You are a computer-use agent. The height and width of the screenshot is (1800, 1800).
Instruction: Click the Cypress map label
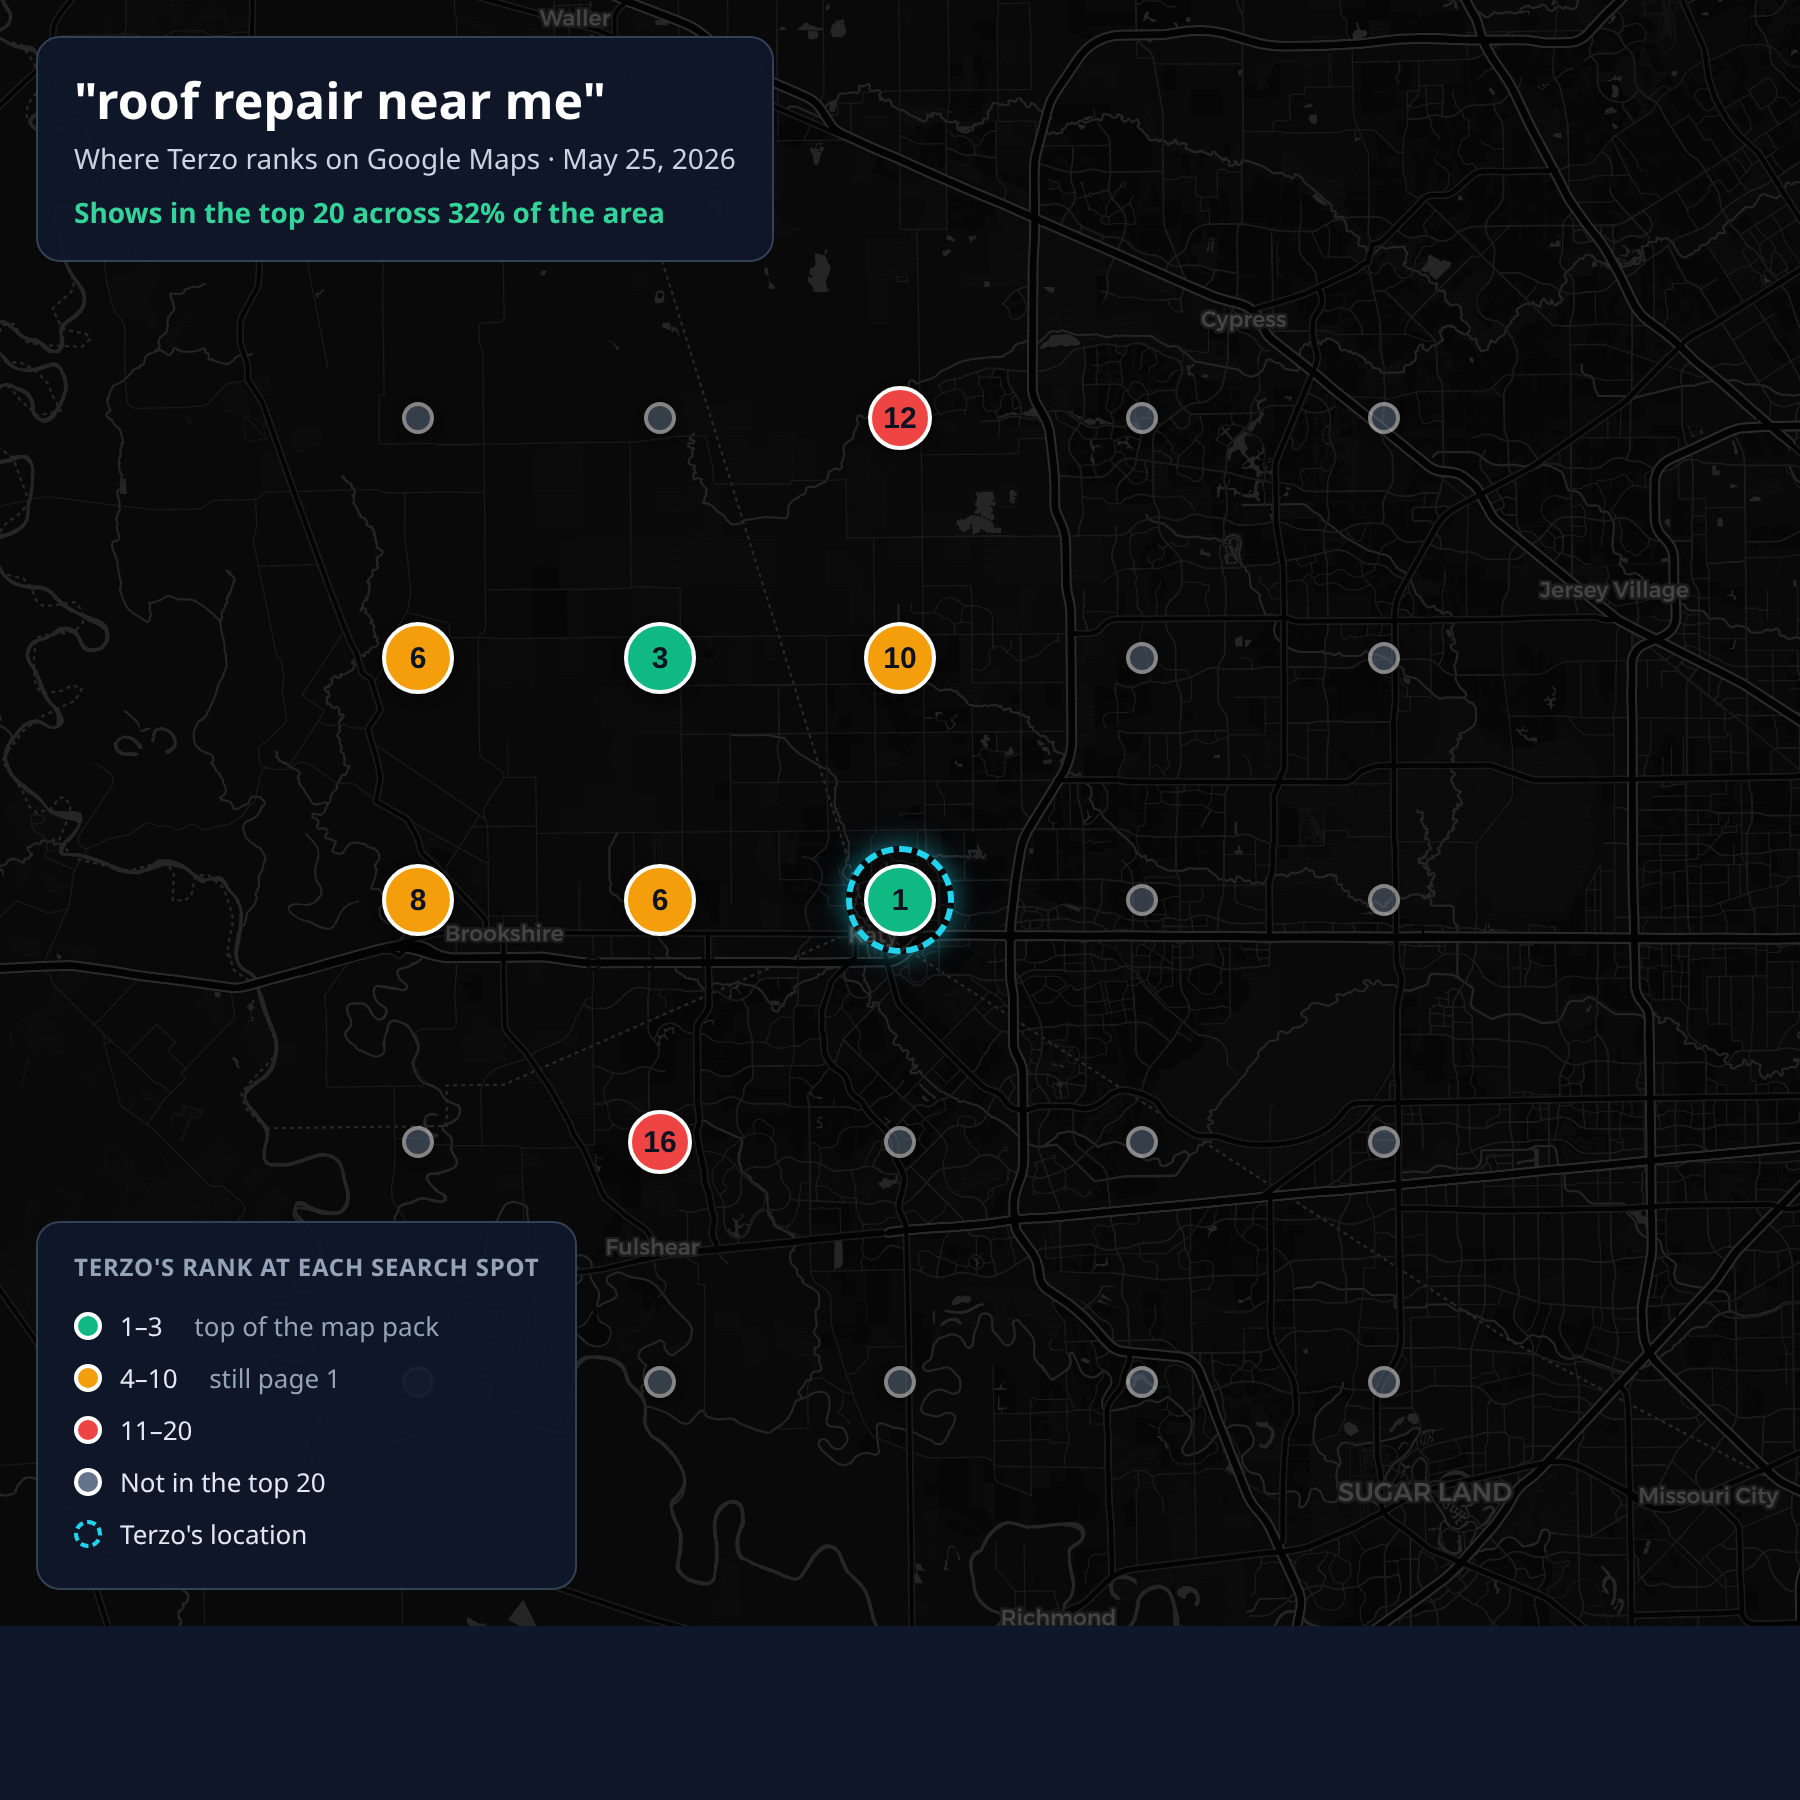pos(1244,320)
